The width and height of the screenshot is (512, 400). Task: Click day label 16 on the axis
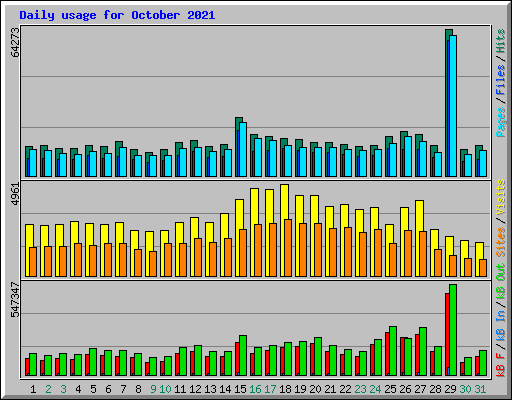(x=255, y=389)
